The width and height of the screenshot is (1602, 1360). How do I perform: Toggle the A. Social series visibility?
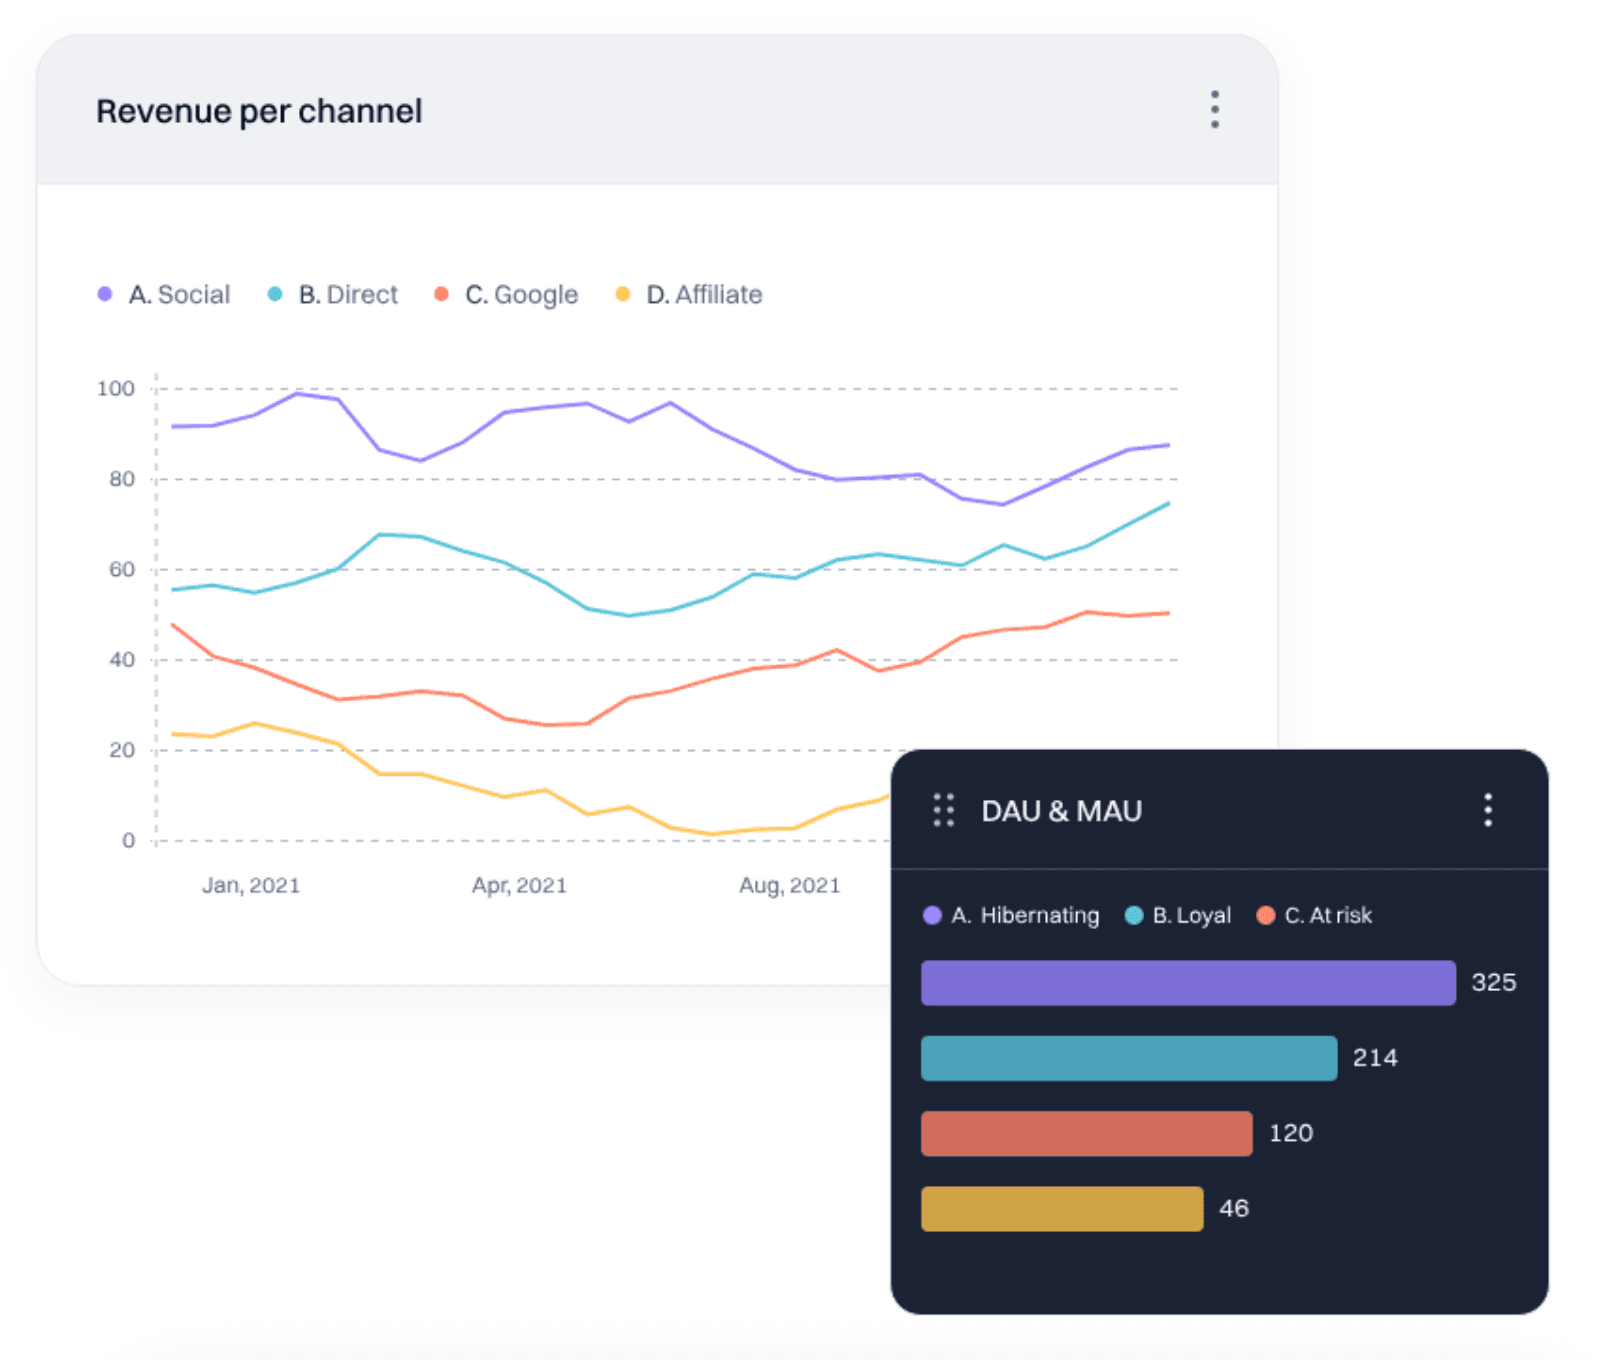(x=179, y=293)
